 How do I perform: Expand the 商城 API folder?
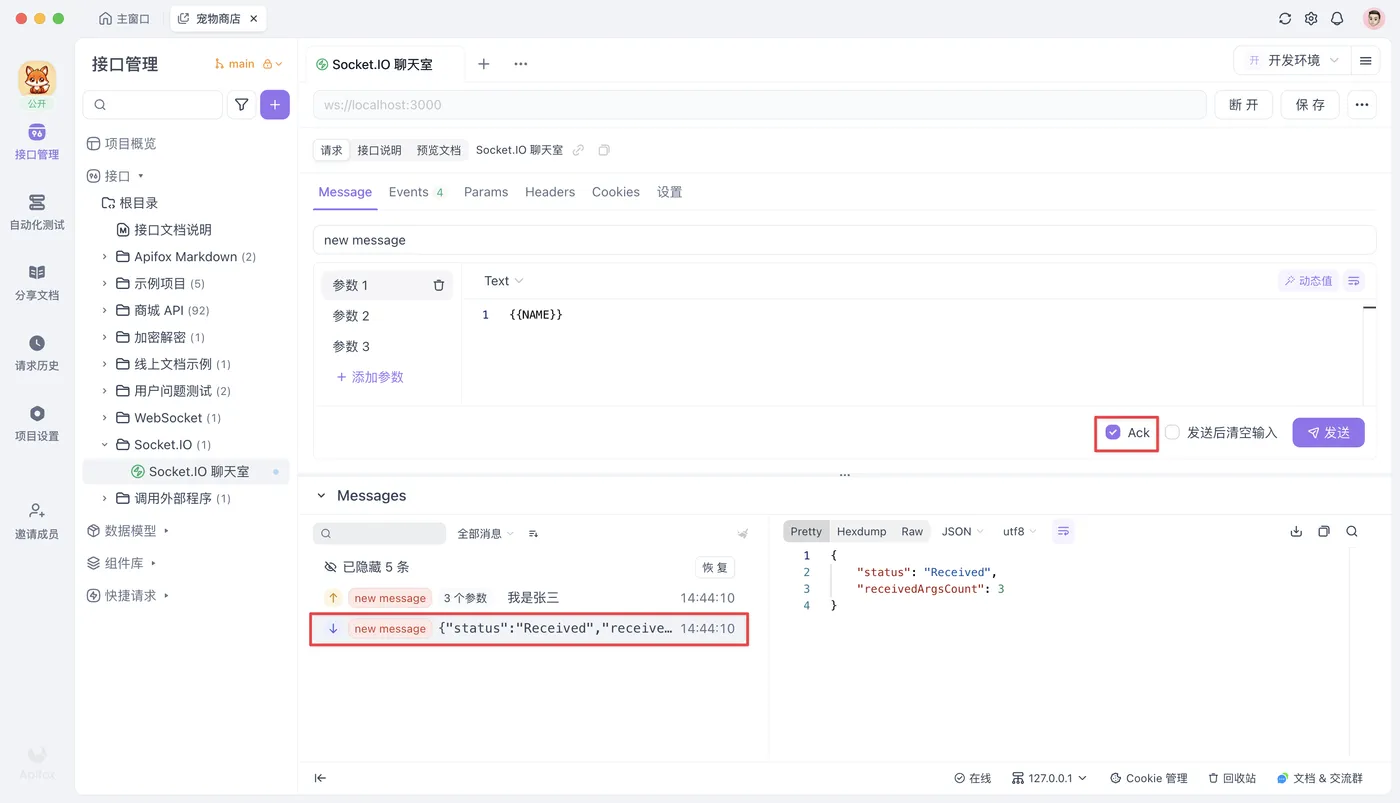[105, 310]
